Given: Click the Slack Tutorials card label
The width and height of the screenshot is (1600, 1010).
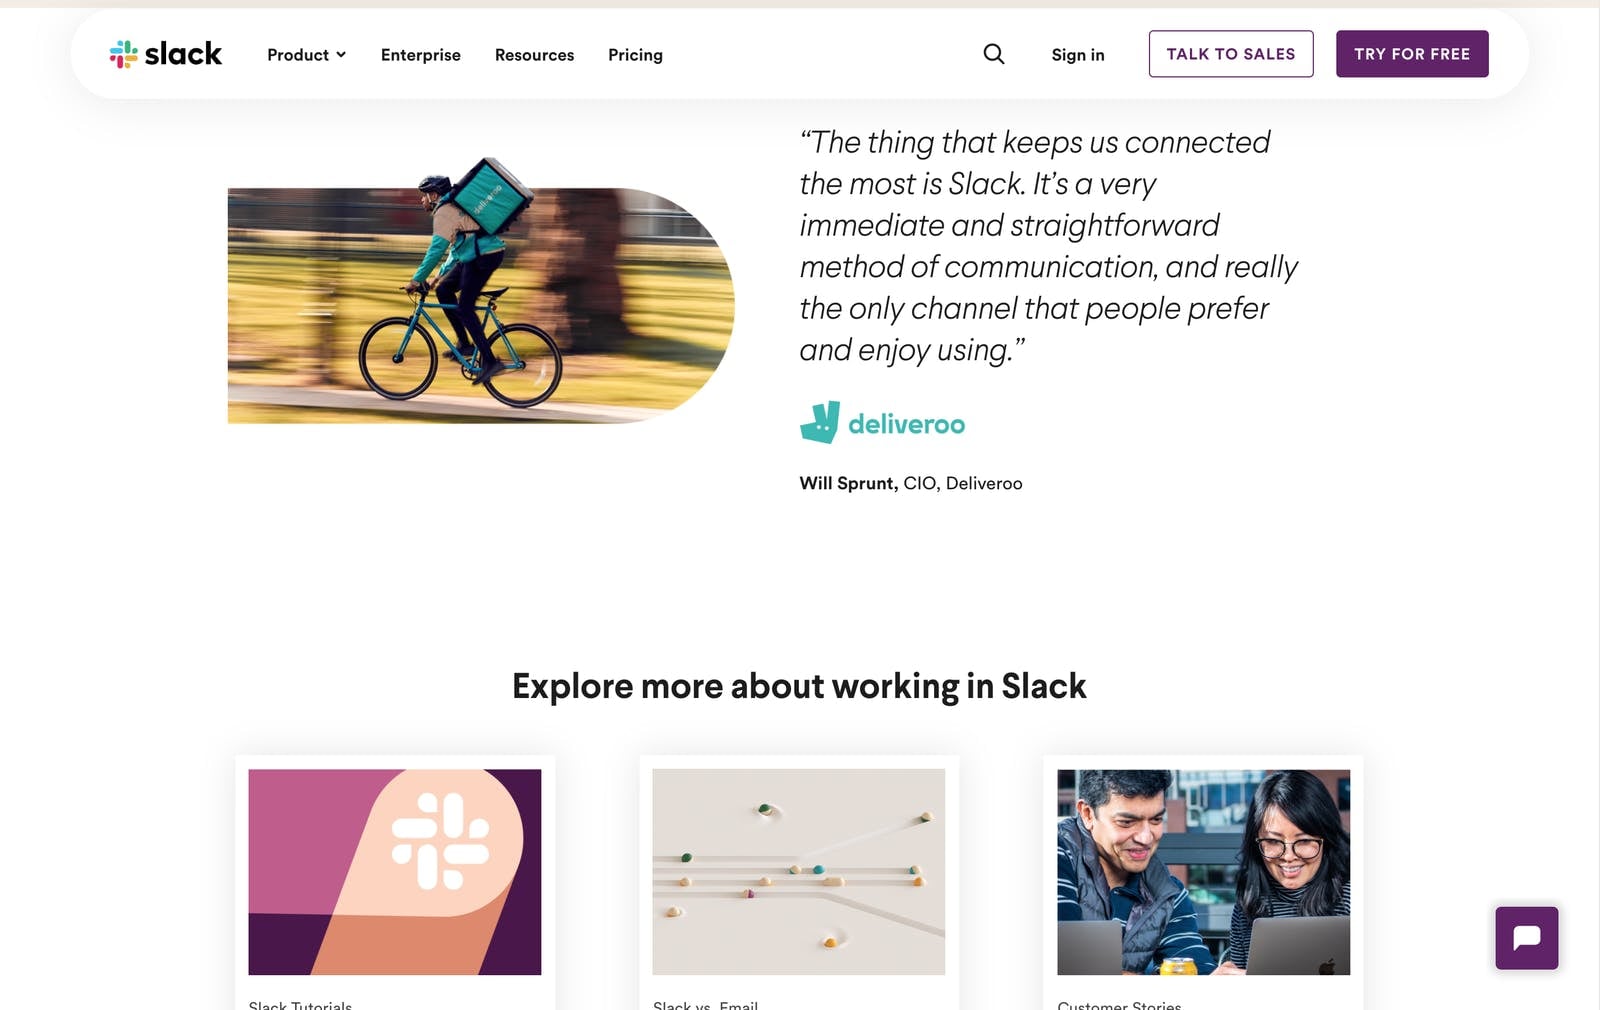Looking at the screenshot, I should [x=300, y=1004].
